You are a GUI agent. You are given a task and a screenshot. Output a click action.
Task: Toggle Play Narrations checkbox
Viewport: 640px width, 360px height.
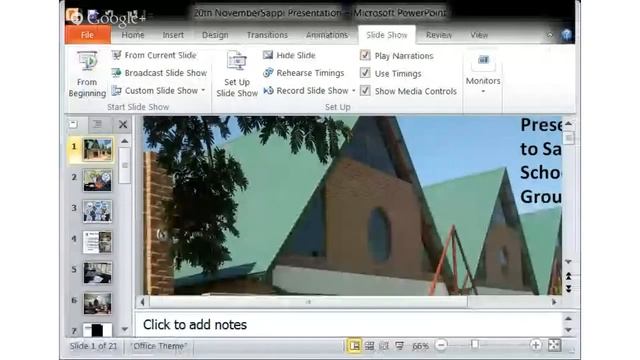(x=365, y=55)
